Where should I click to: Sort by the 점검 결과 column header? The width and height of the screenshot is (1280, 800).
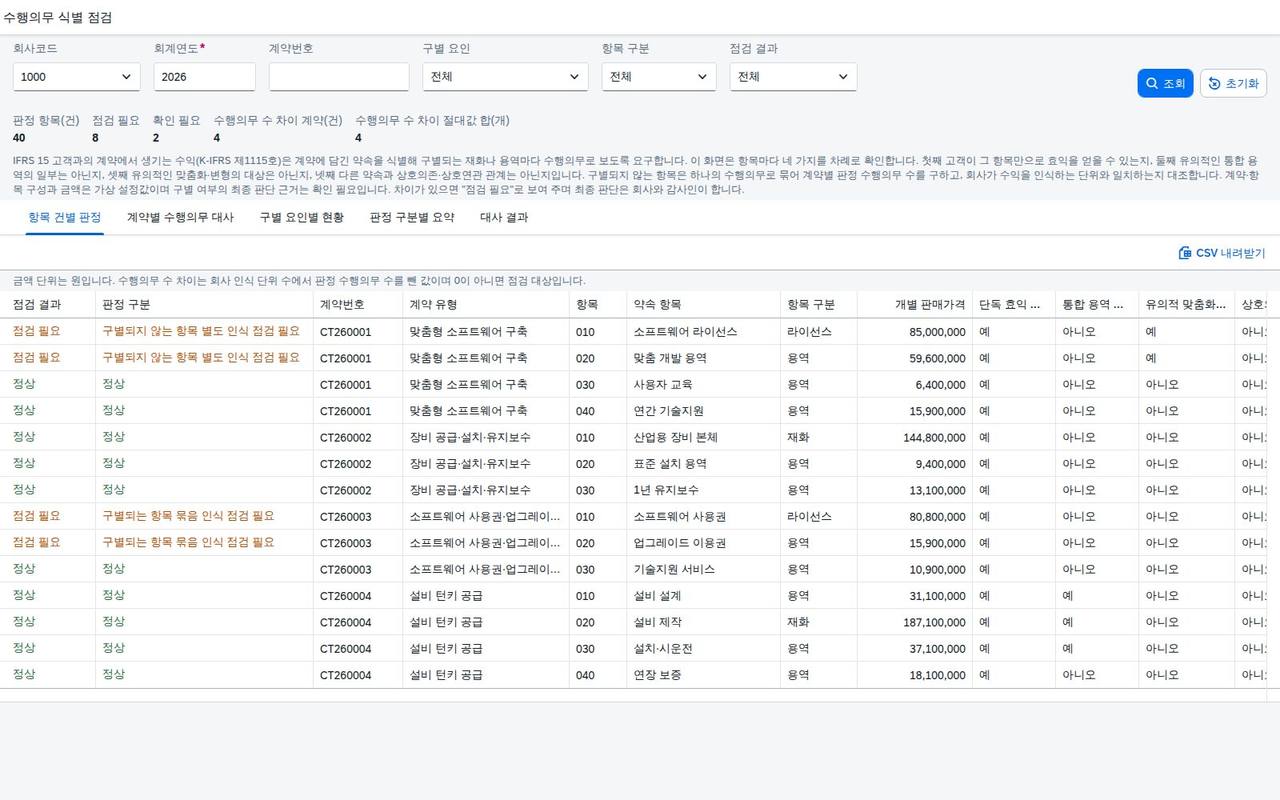coord(50,305)
